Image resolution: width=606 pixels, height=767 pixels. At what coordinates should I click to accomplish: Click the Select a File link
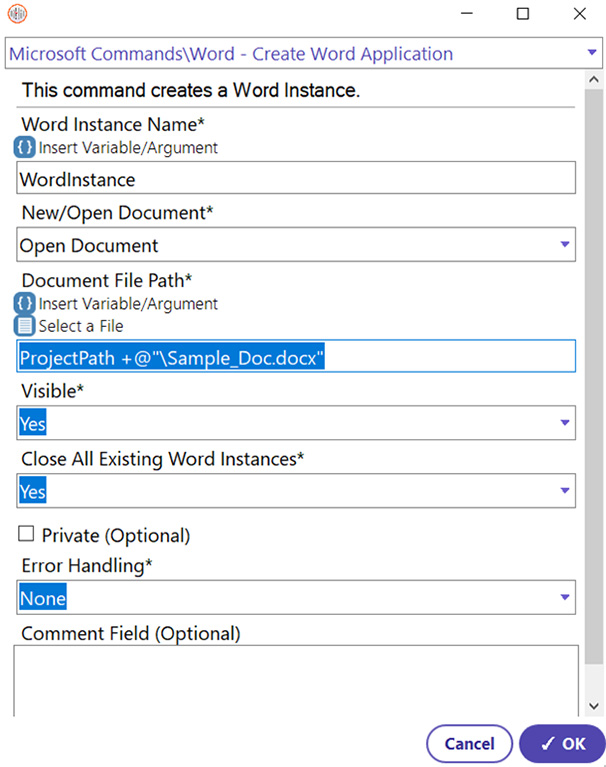tap(81, 326)
